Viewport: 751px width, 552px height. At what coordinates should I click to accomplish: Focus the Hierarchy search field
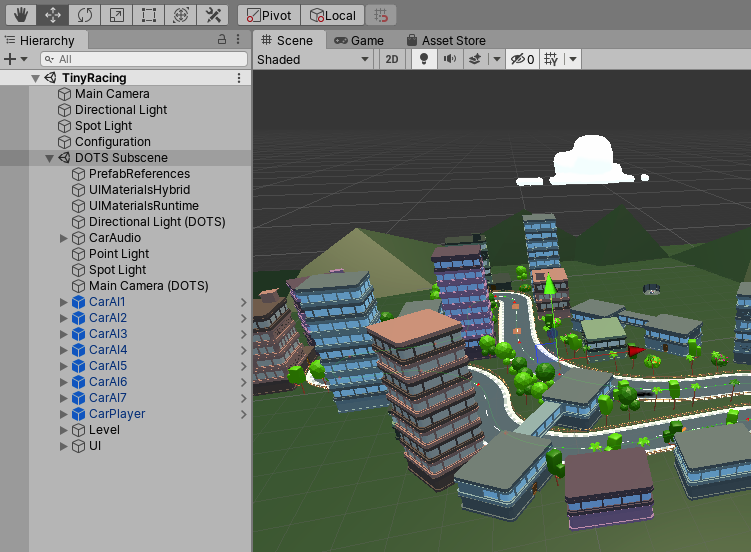click(144, 59)
